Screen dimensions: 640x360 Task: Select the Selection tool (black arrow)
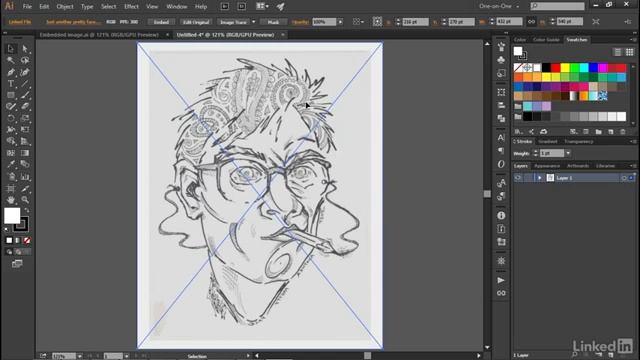pyautogui.click(x=11, y=49)
